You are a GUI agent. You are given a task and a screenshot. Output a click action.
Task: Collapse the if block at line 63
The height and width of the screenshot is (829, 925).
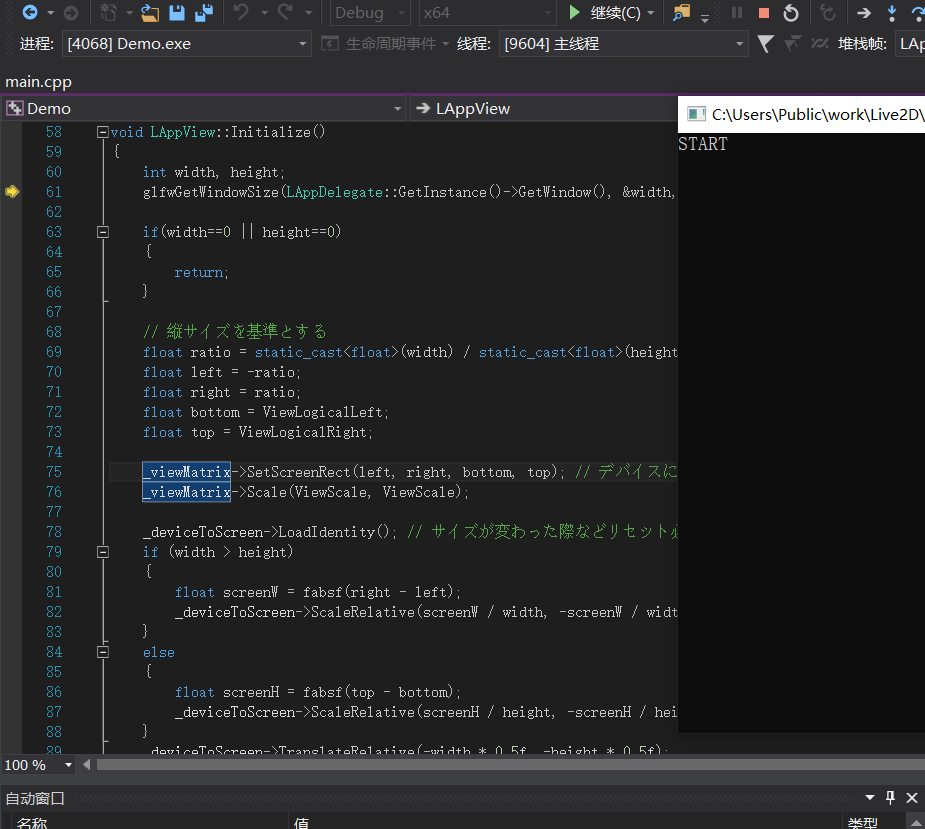click(102, 232)
